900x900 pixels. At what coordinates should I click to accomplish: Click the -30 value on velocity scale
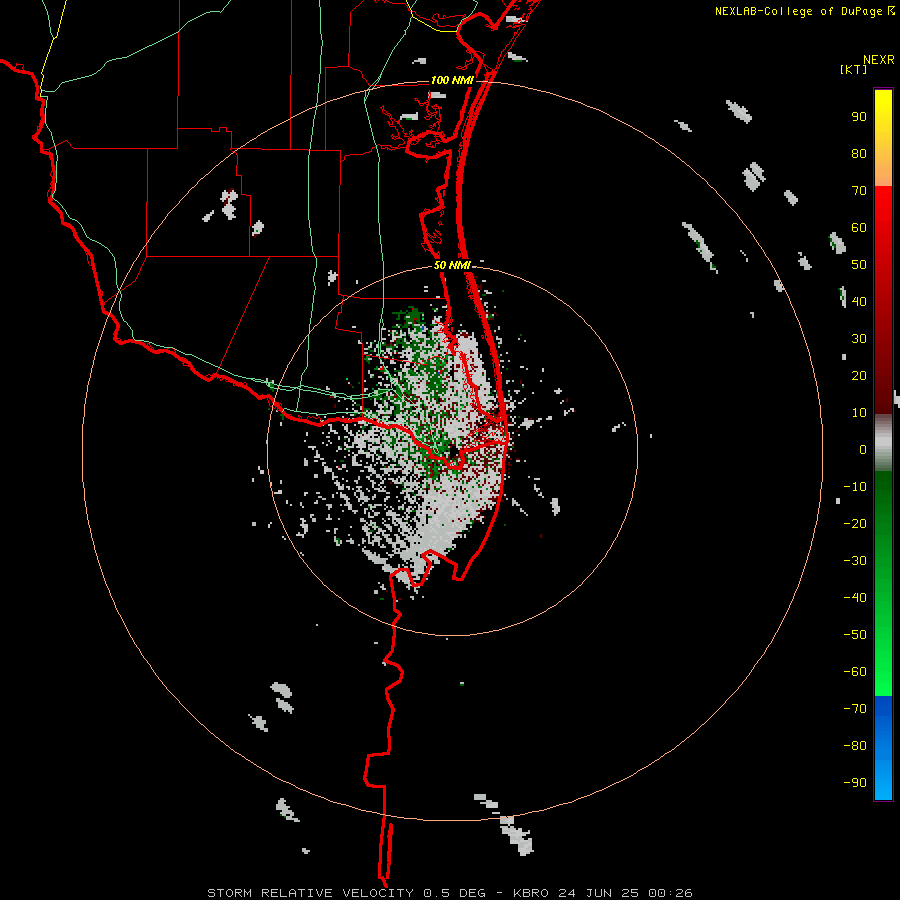[855, 561]
